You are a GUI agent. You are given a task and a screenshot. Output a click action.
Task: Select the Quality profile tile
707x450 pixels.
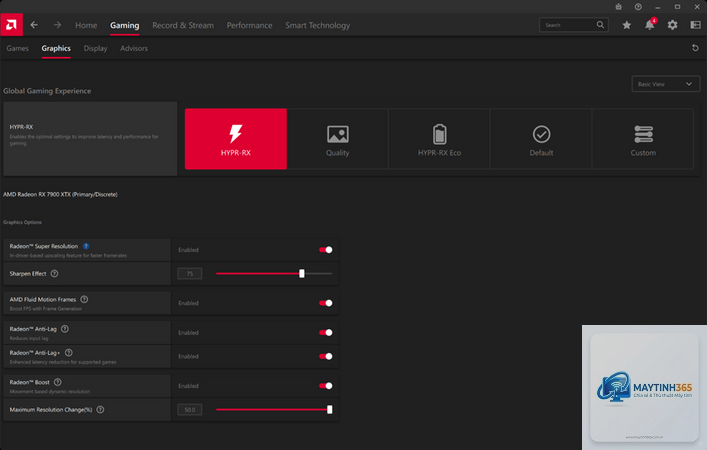[x=337, y=139]
